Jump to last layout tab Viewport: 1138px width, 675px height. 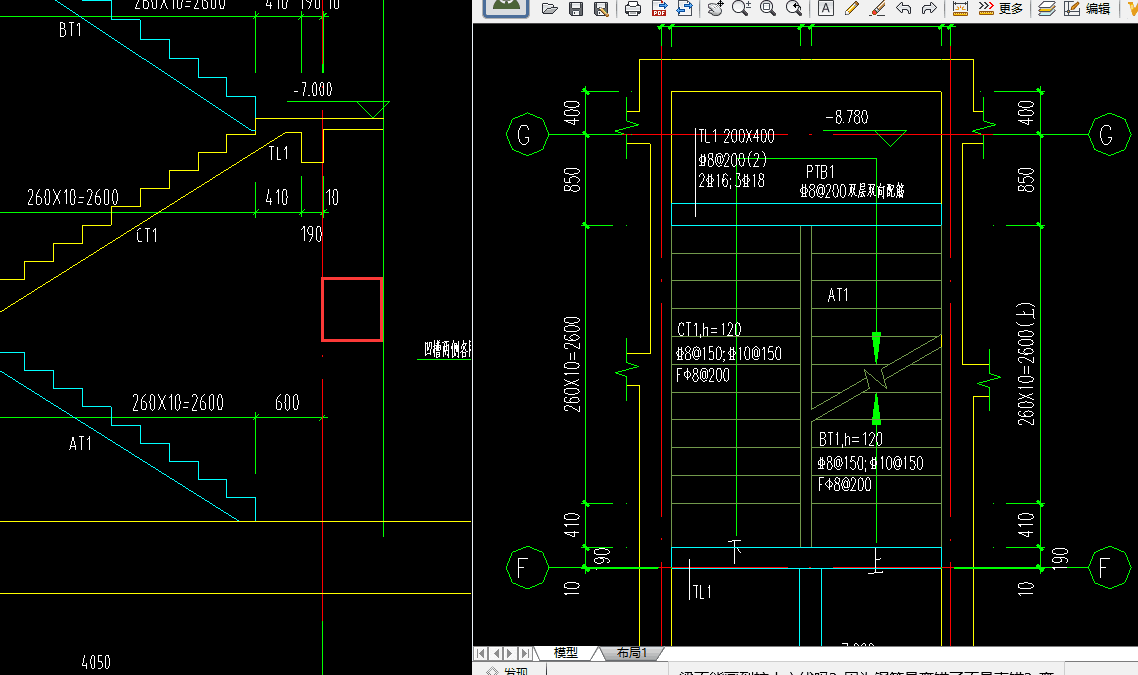coord(525,653)
